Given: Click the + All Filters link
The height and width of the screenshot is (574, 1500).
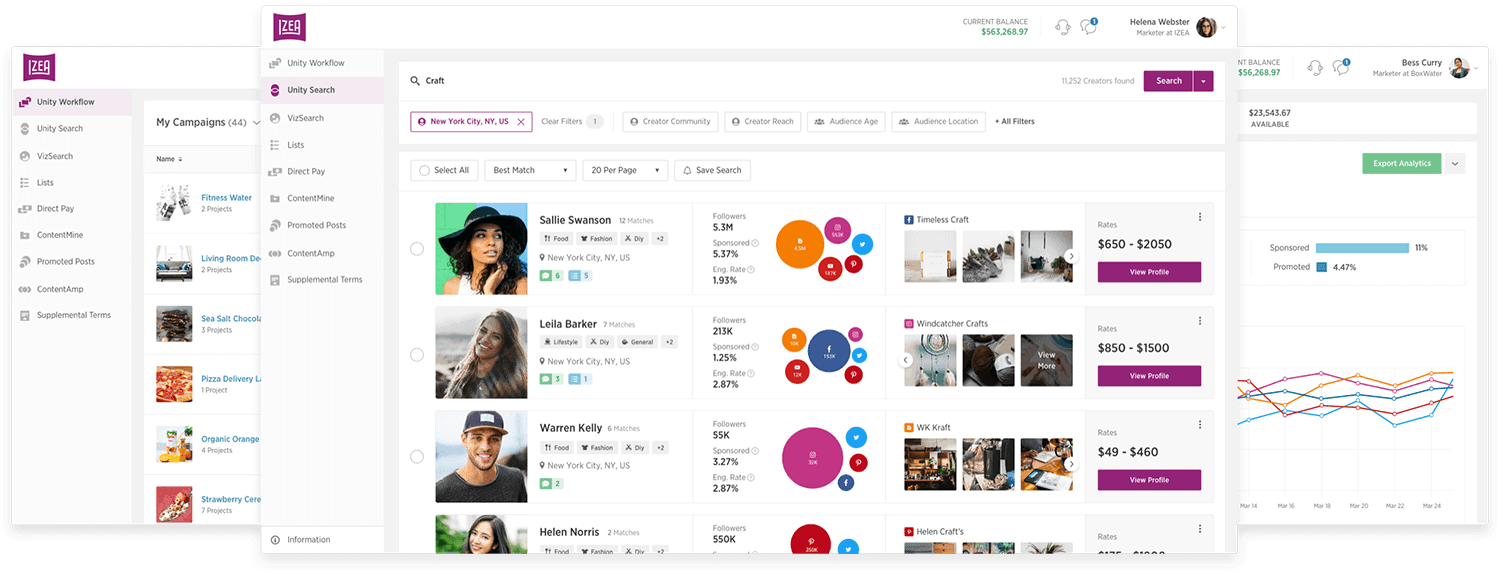Looking at the screenshot, I should (x=1015, y=122).
